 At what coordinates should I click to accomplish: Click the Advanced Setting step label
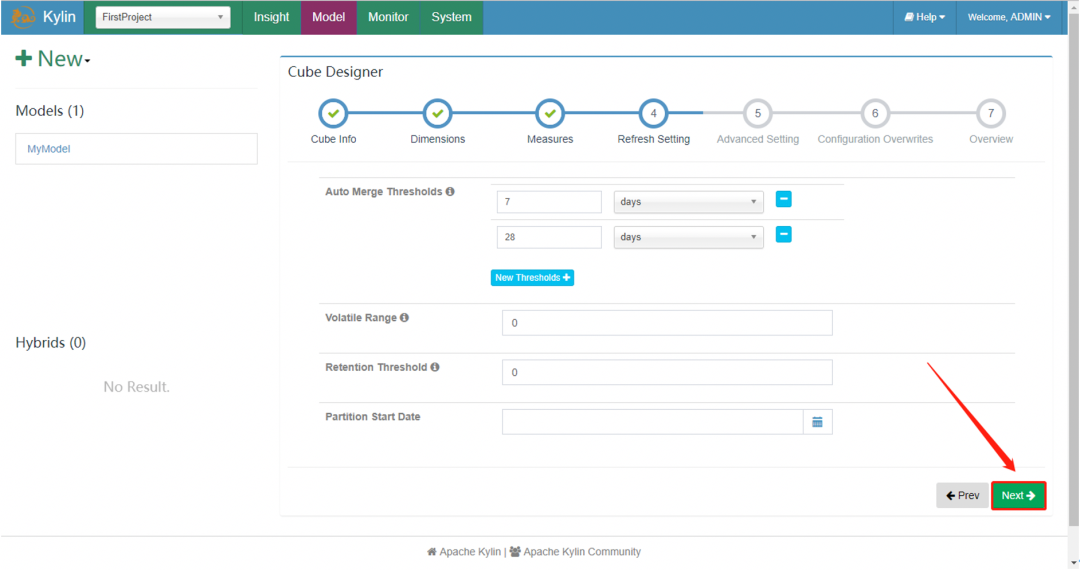pos(758,139)
